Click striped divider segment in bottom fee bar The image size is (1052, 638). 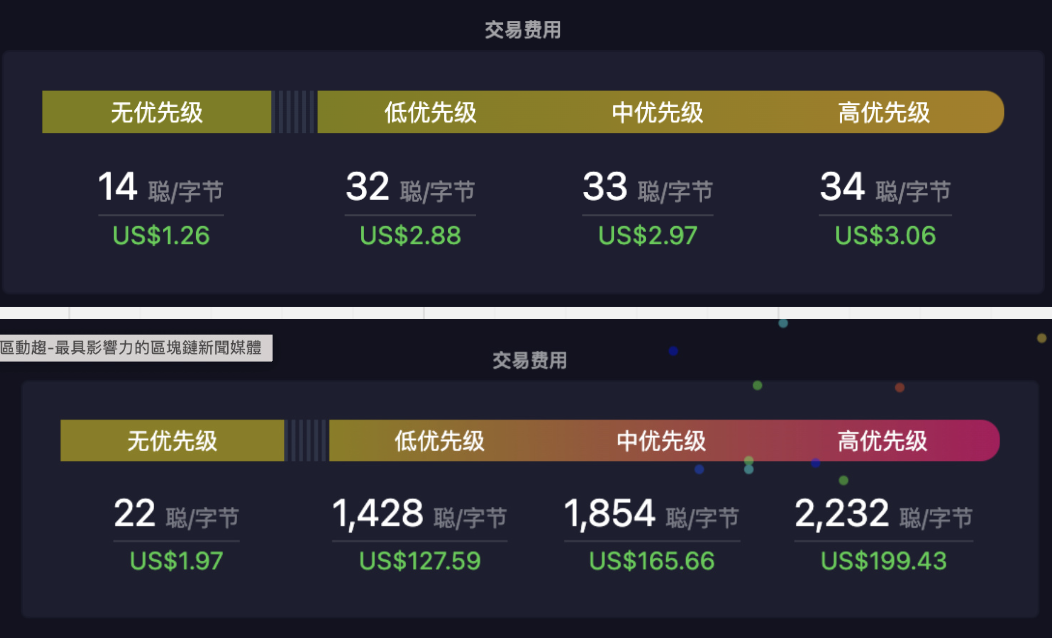pyautogui.click(x=307, y=441)
